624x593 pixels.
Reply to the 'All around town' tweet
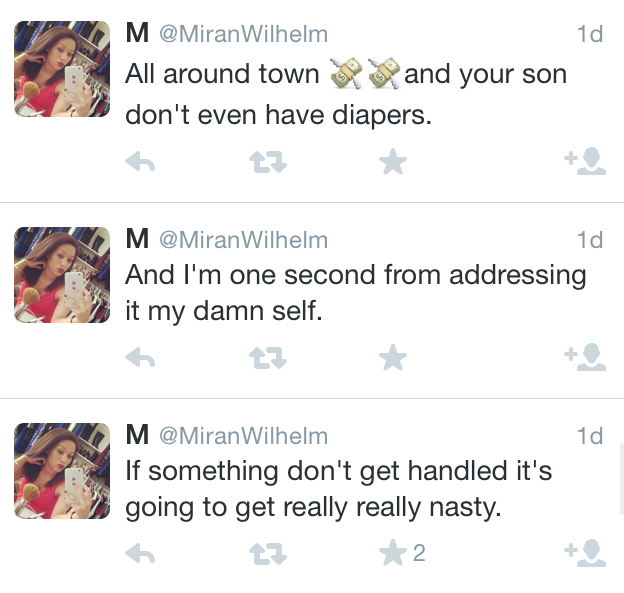pos(140,162)
